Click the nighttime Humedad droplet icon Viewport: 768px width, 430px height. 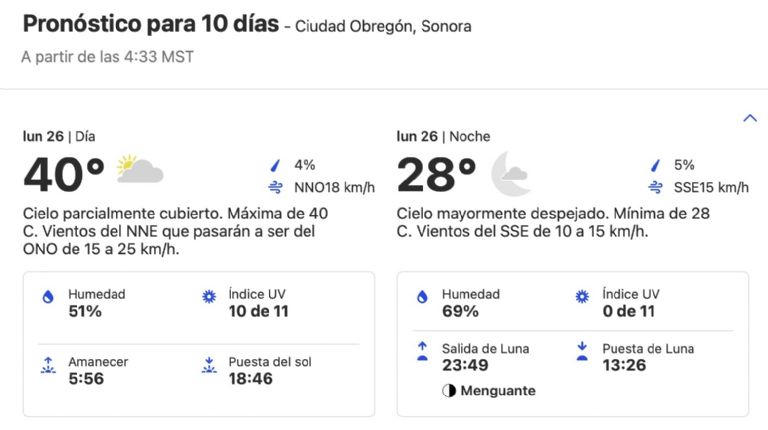422,297
